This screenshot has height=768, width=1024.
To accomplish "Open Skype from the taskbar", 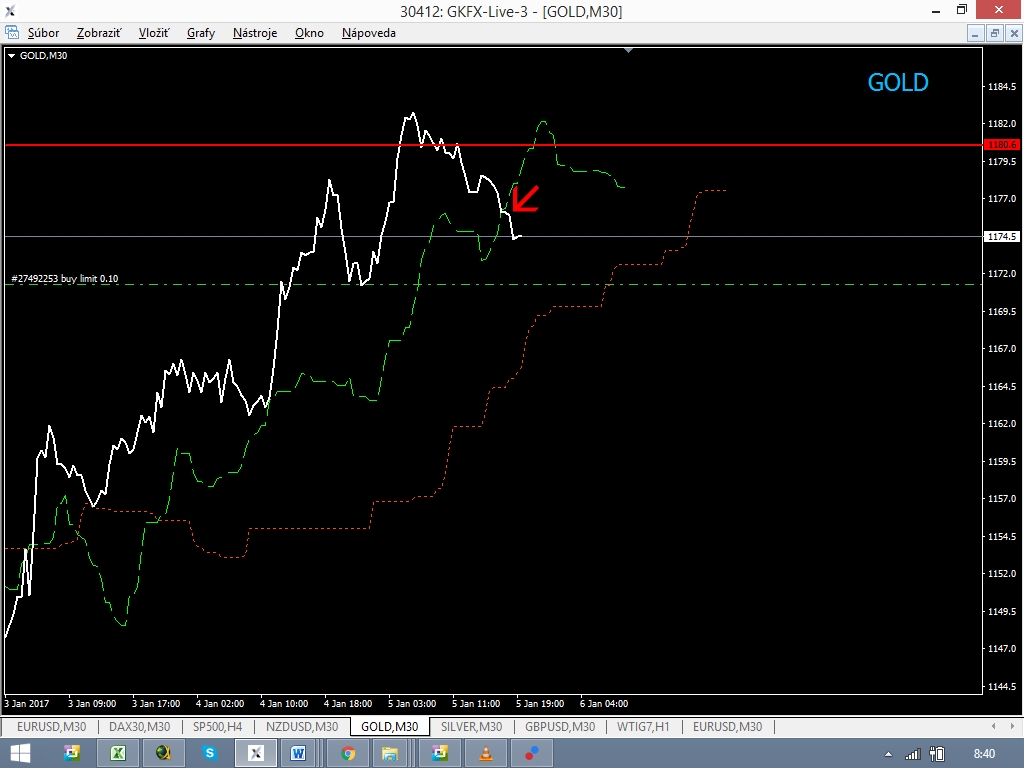I will [210, 754].
